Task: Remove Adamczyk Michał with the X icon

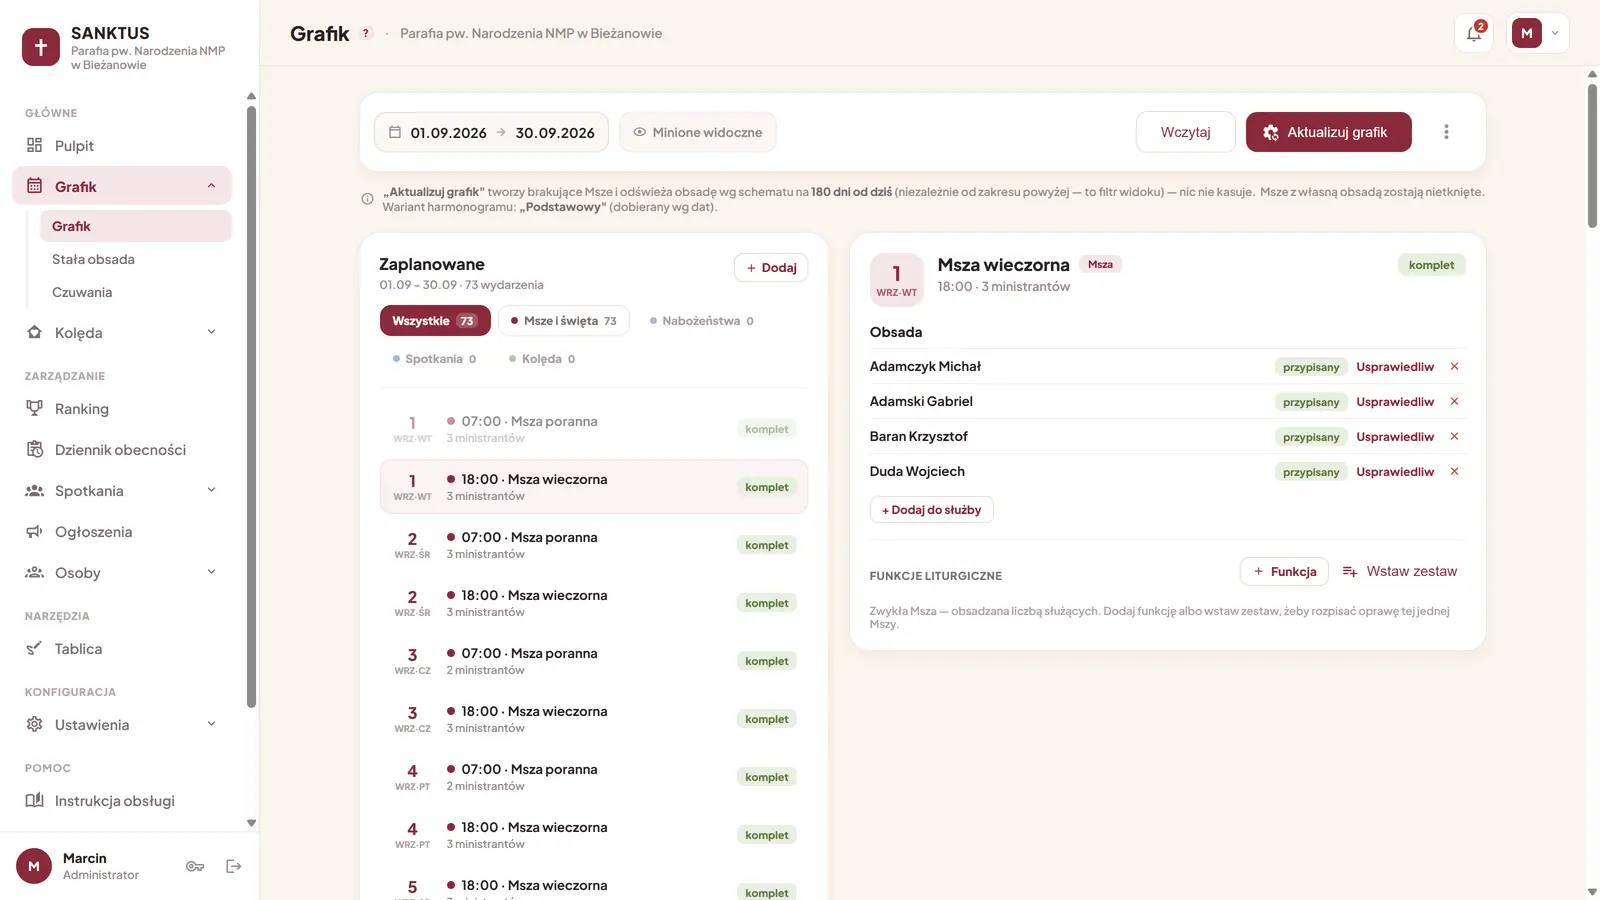Action: point(1455,367)
